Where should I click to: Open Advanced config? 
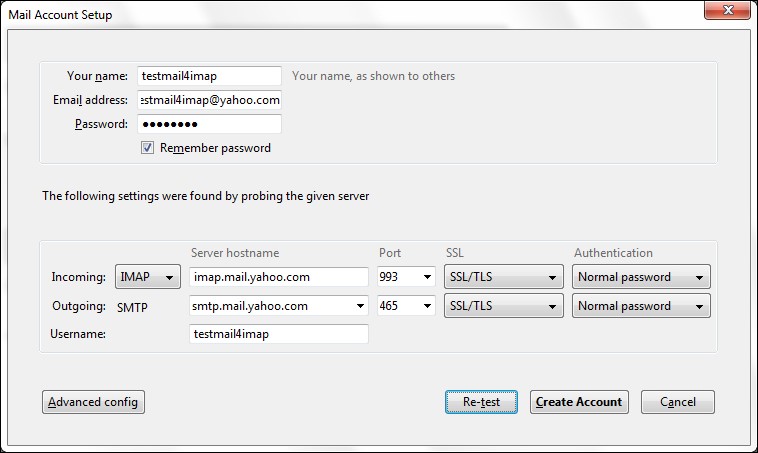click(94, 402)
